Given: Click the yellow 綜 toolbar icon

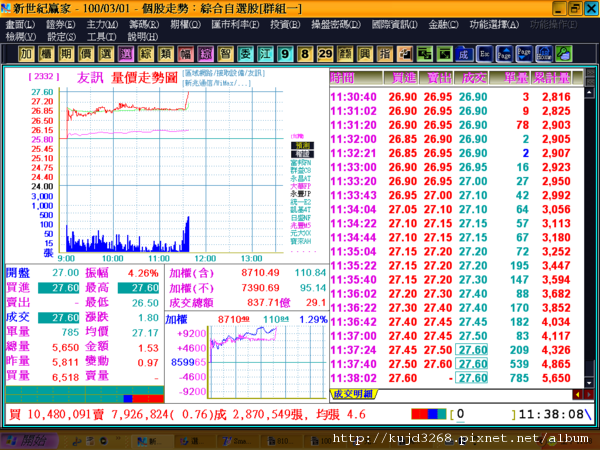Looking at the screenshot, I should click(x=145, y=54).
